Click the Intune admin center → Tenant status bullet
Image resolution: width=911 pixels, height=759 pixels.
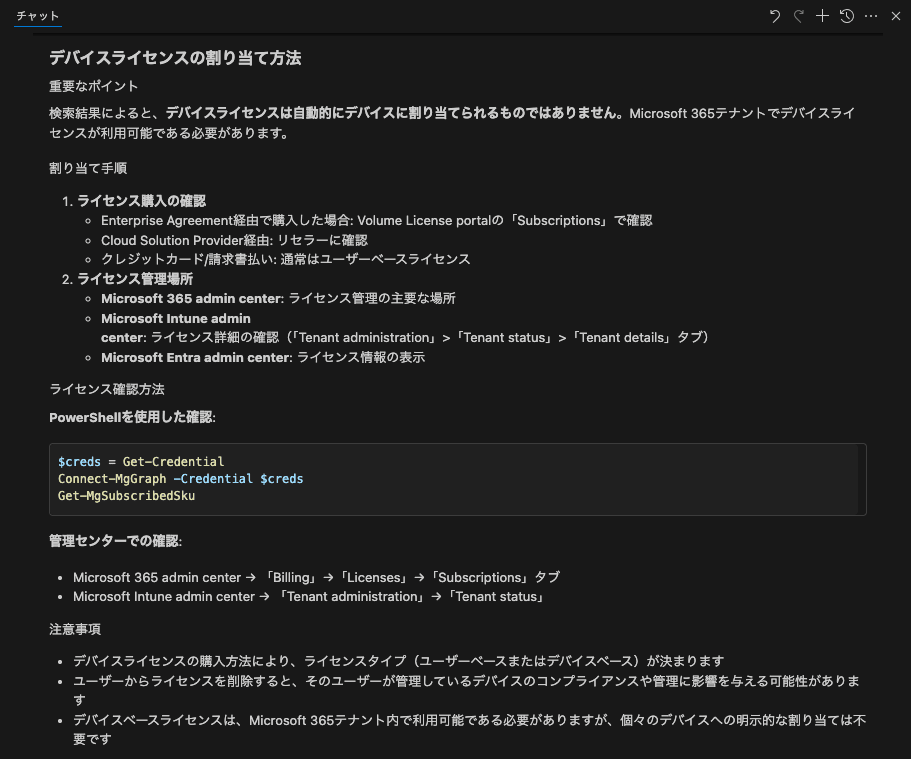click(310, 597)
